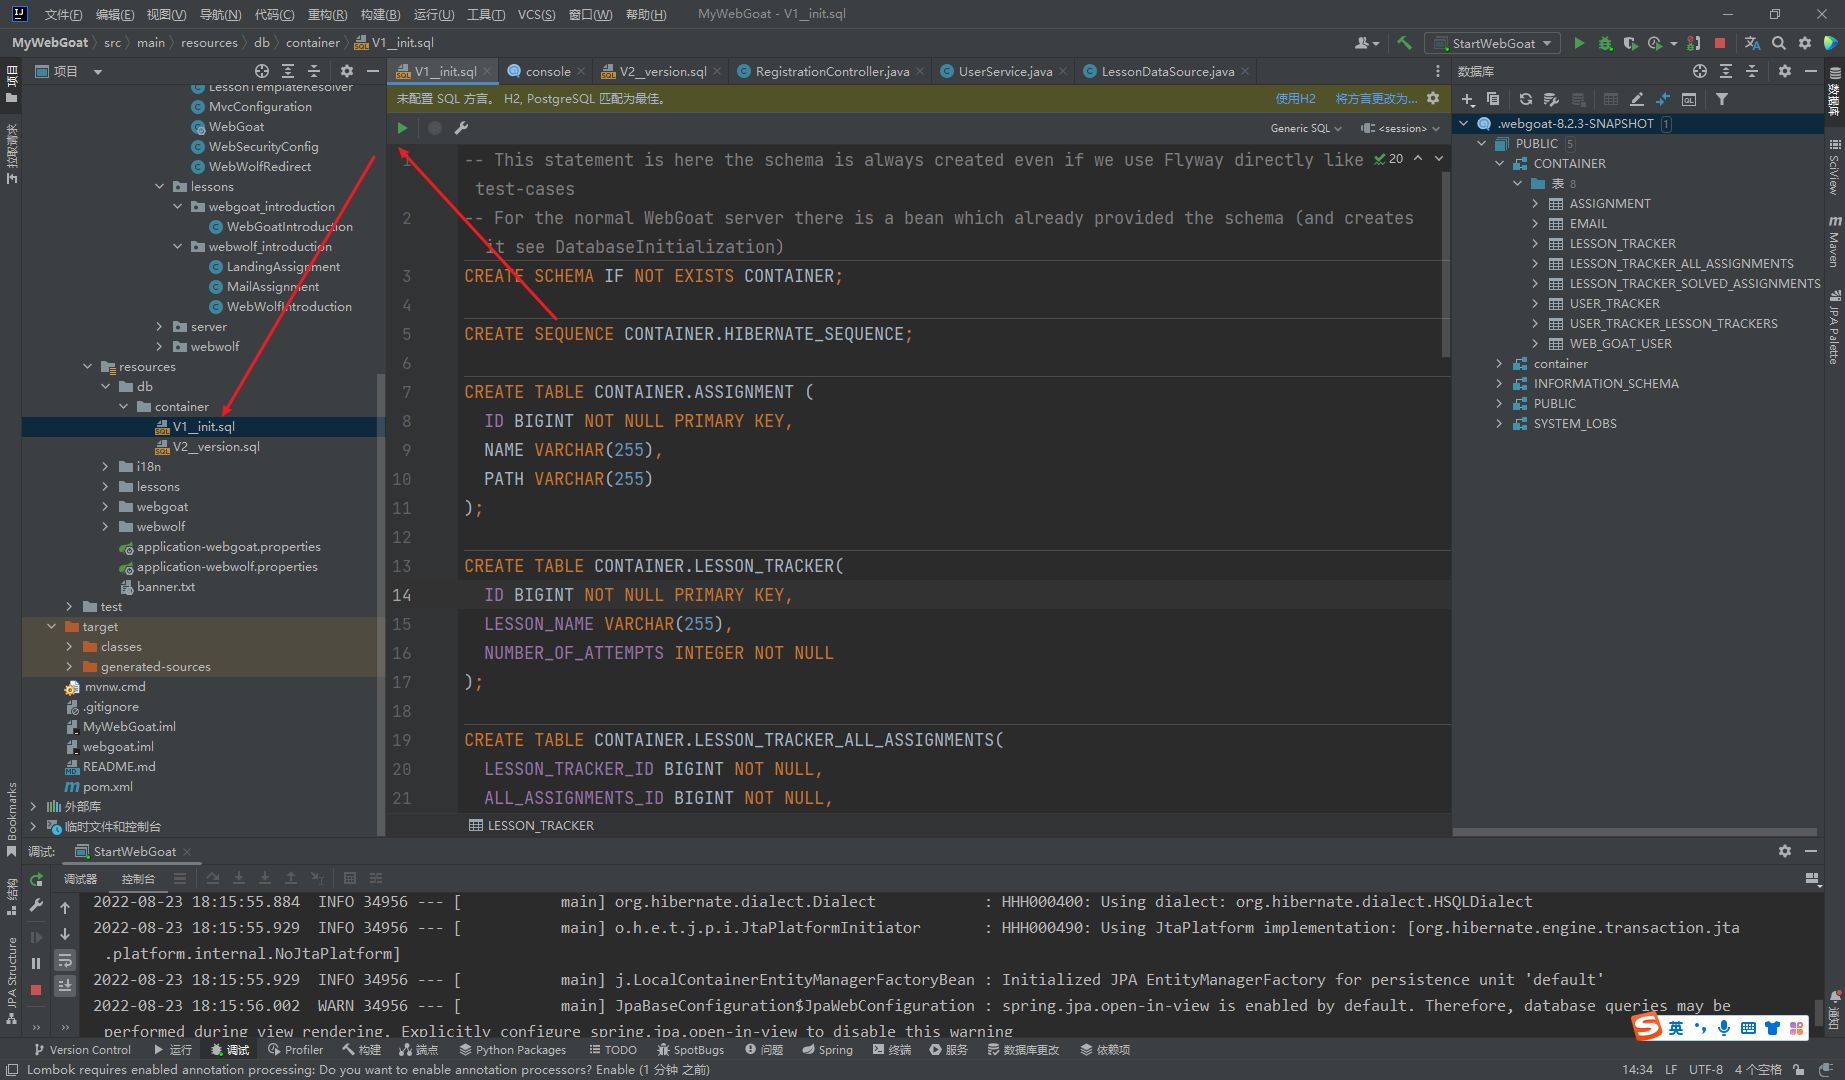This screenshot has height=1080, width=1845.
Task: Click UTF-8 encoding in status bar
Action: click(x=1706, y=1069)
